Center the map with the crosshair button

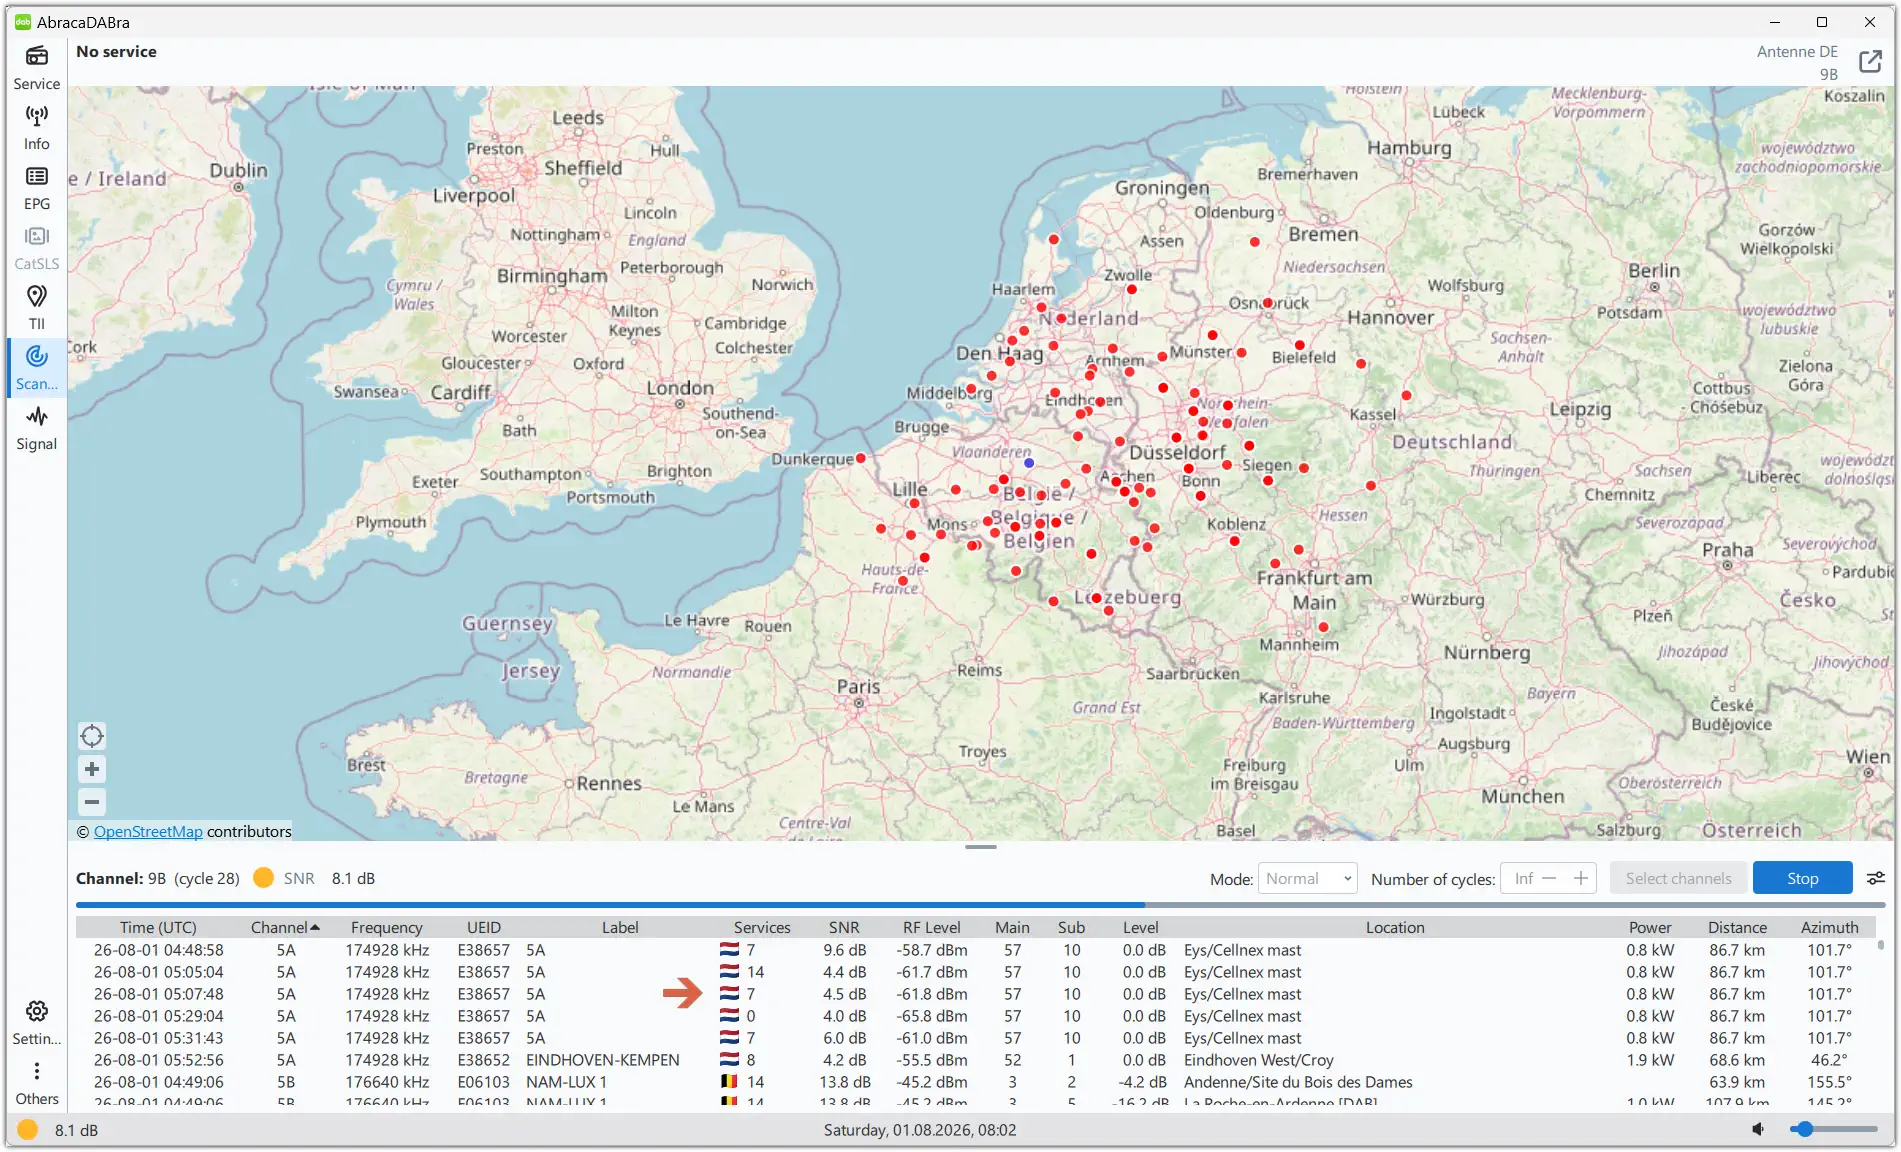[92, 737]
